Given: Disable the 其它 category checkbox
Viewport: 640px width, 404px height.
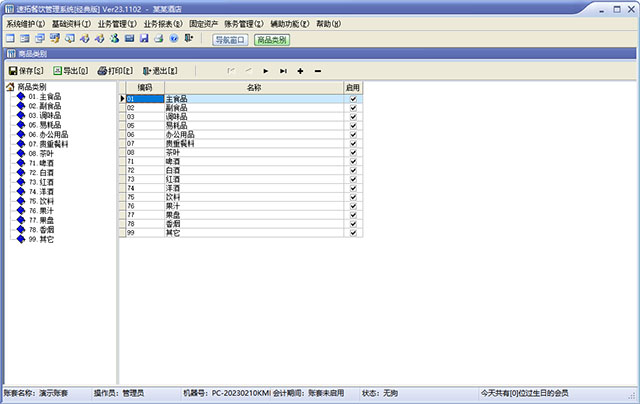Looking at the screenshot, I should pyautogui.click(x=353, y=231).
